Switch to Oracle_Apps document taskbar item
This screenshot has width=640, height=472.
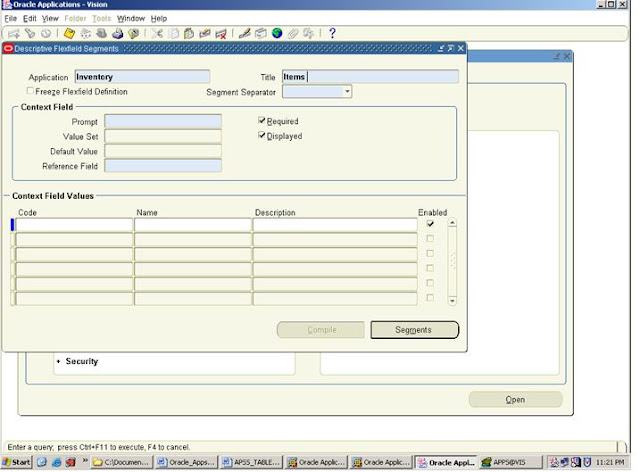point(187,462)
